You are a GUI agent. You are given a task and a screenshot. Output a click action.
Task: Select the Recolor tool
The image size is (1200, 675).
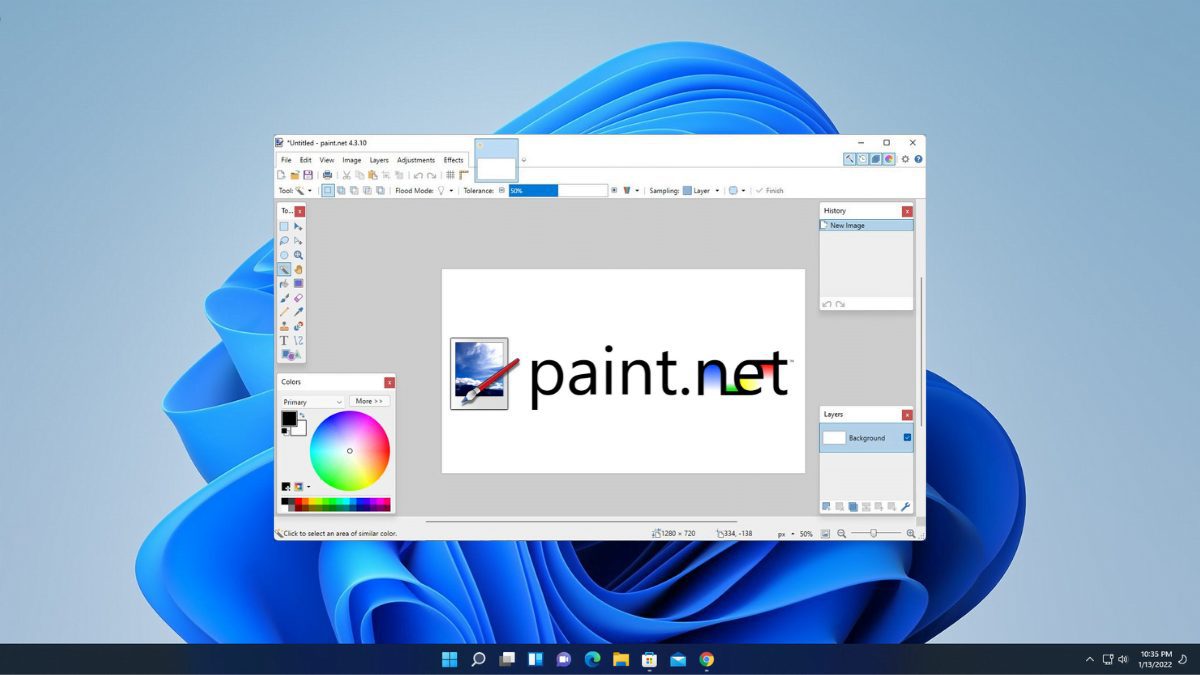tap(298, 326)
